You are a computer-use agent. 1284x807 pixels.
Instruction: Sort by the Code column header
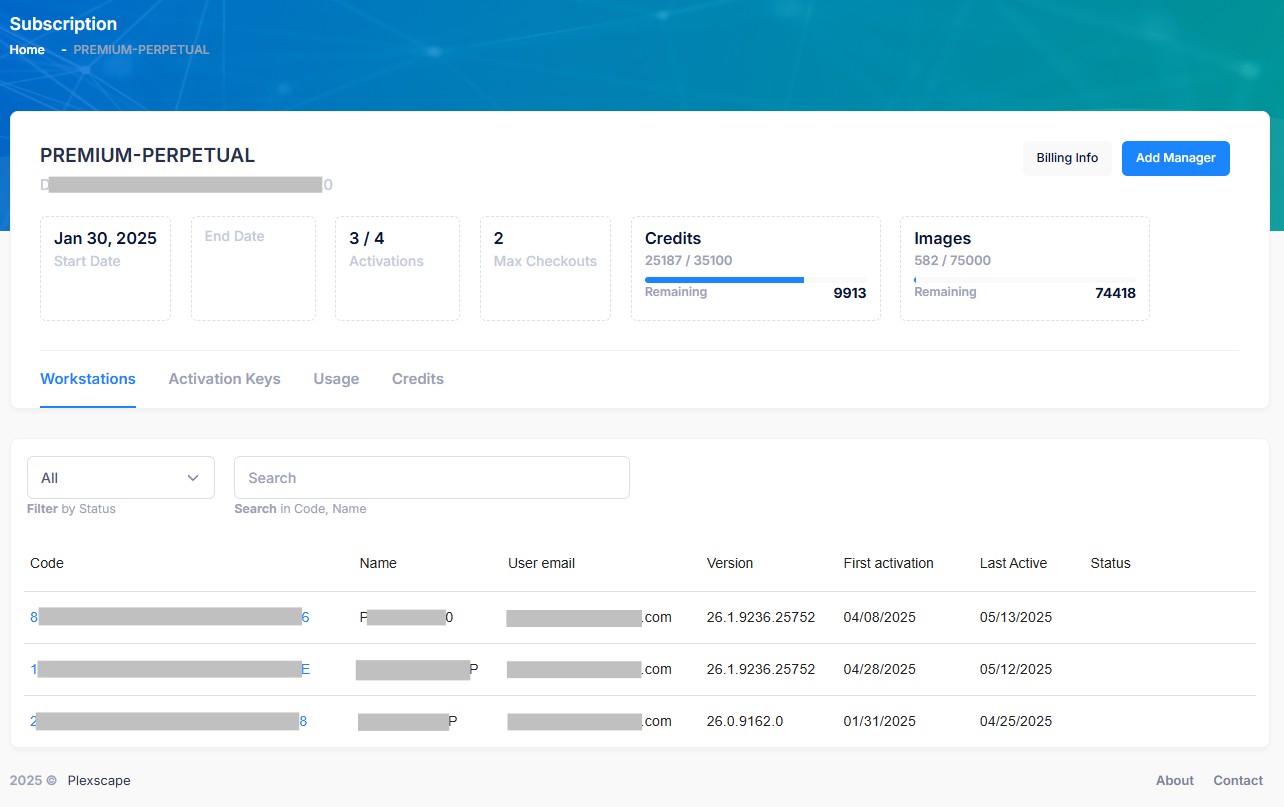[x=47, y=563]
